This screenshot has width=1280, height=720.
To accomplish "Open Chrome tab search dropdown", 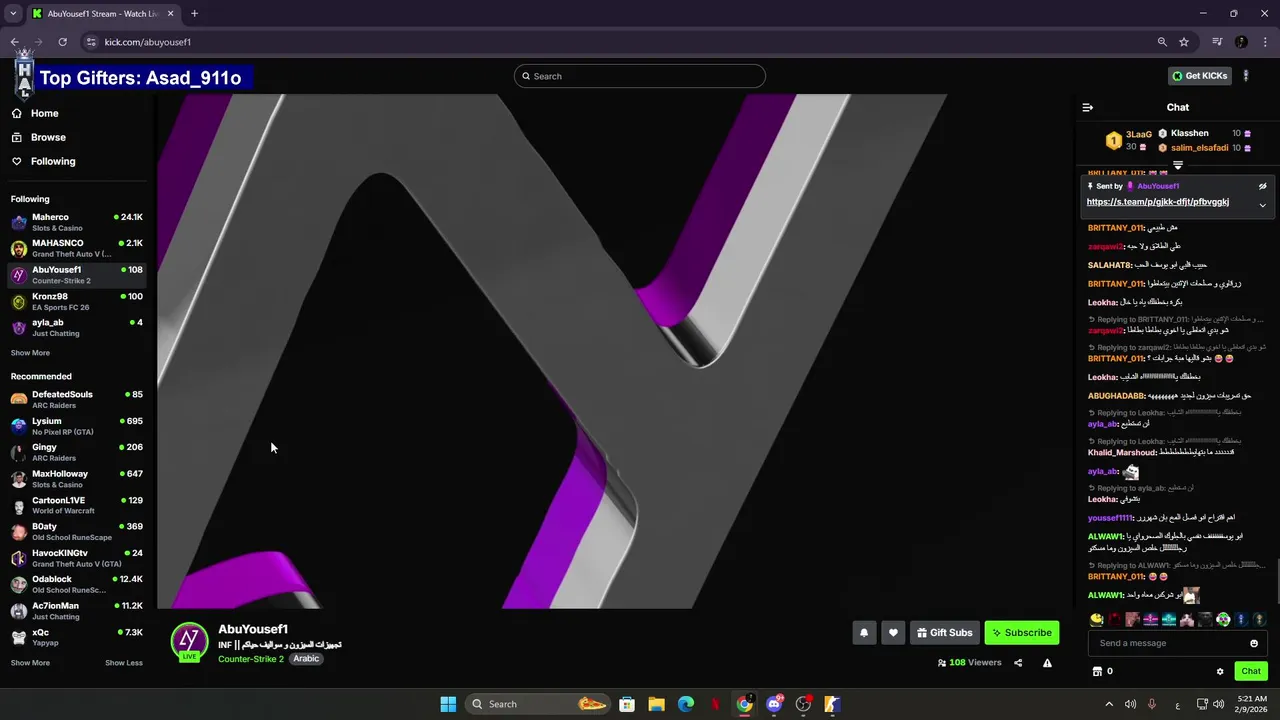I will coord(13,14).
